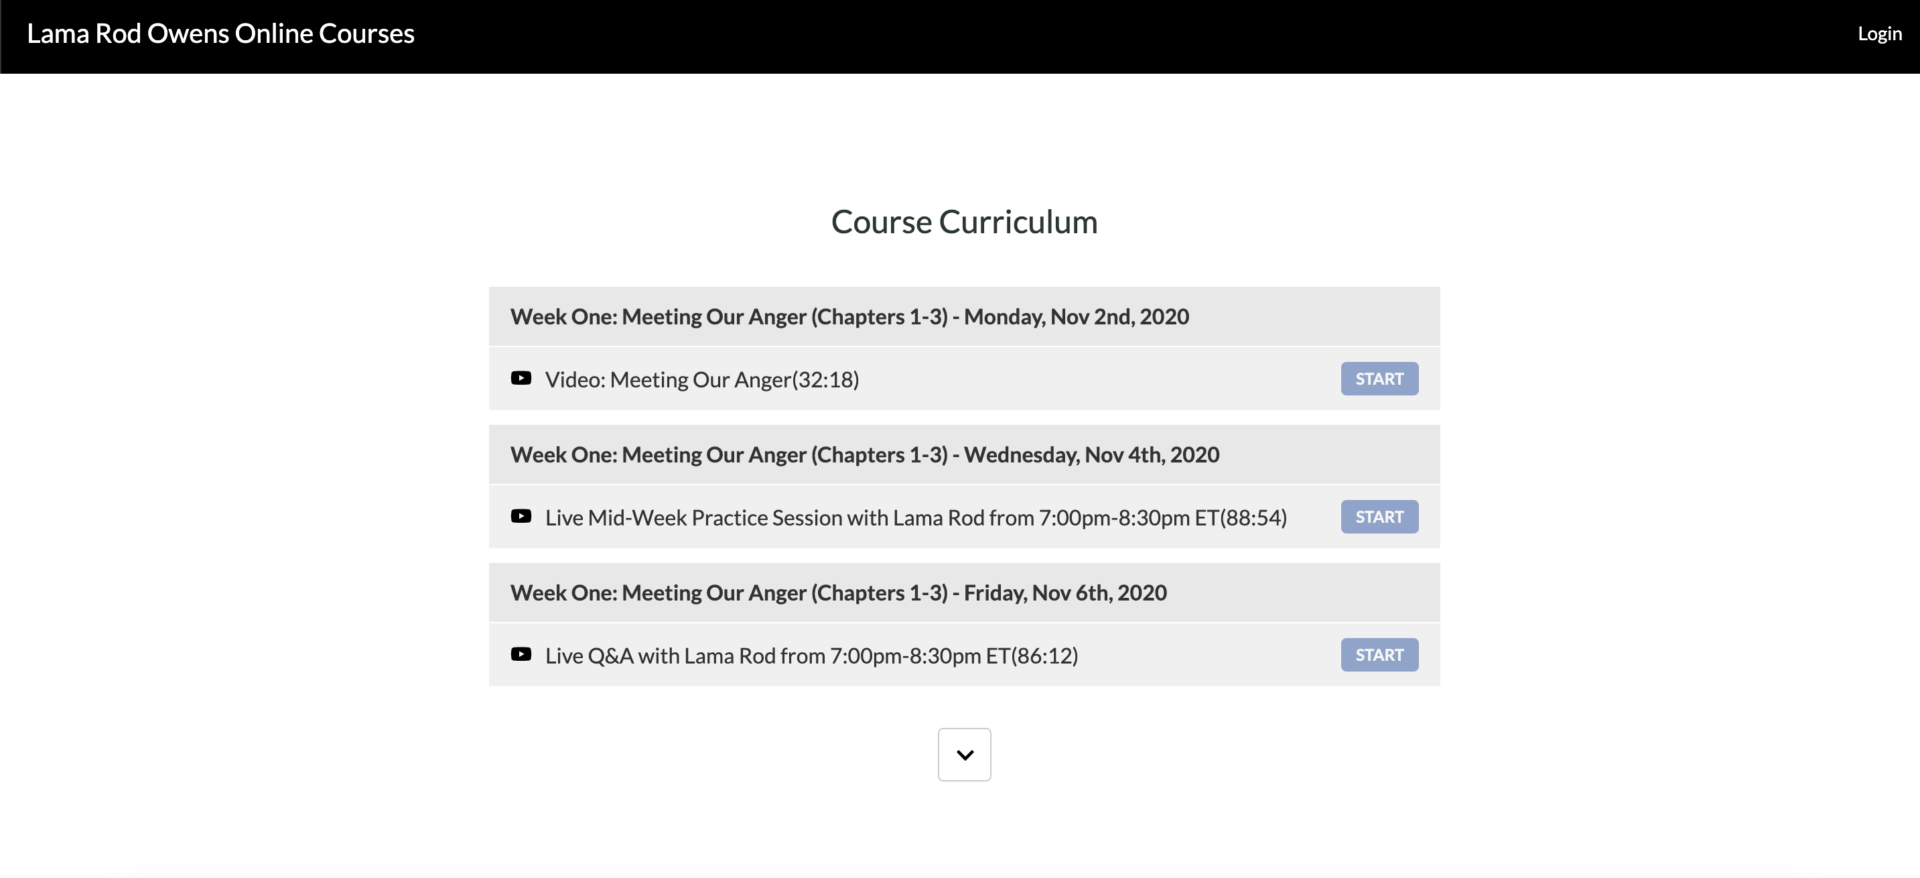Select the Friday Nov 6th week header

pos(838,592)
